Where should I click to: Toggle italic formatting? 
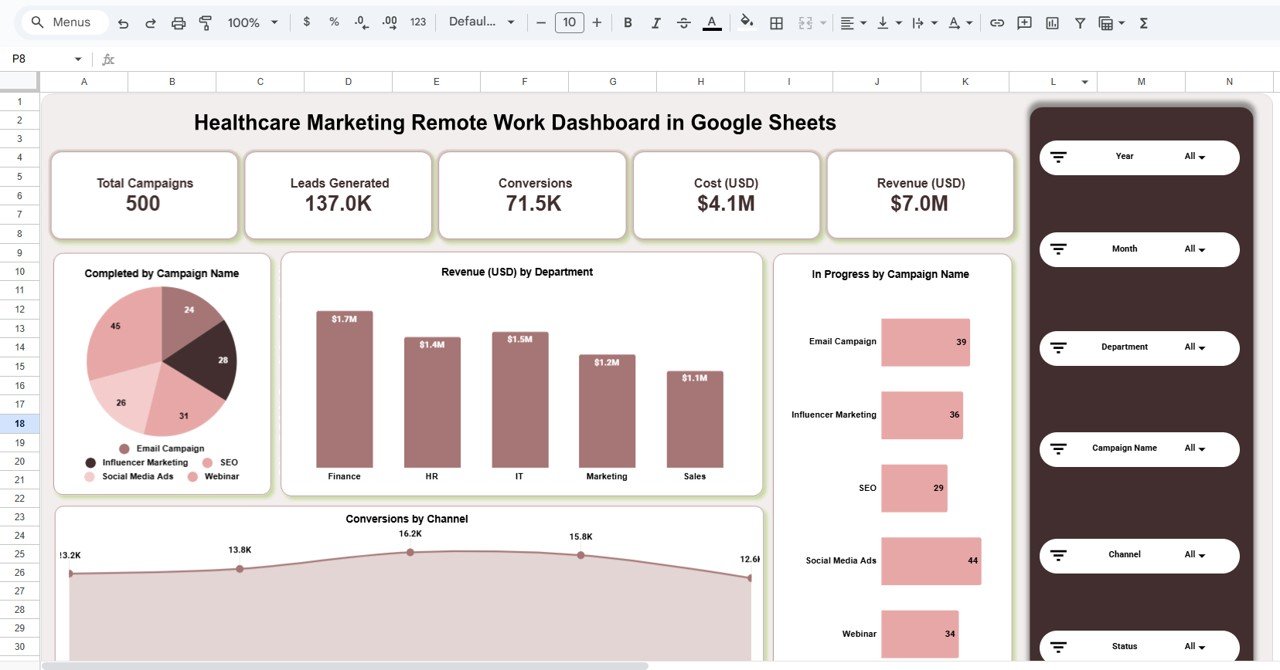click(x=655, y=21)
